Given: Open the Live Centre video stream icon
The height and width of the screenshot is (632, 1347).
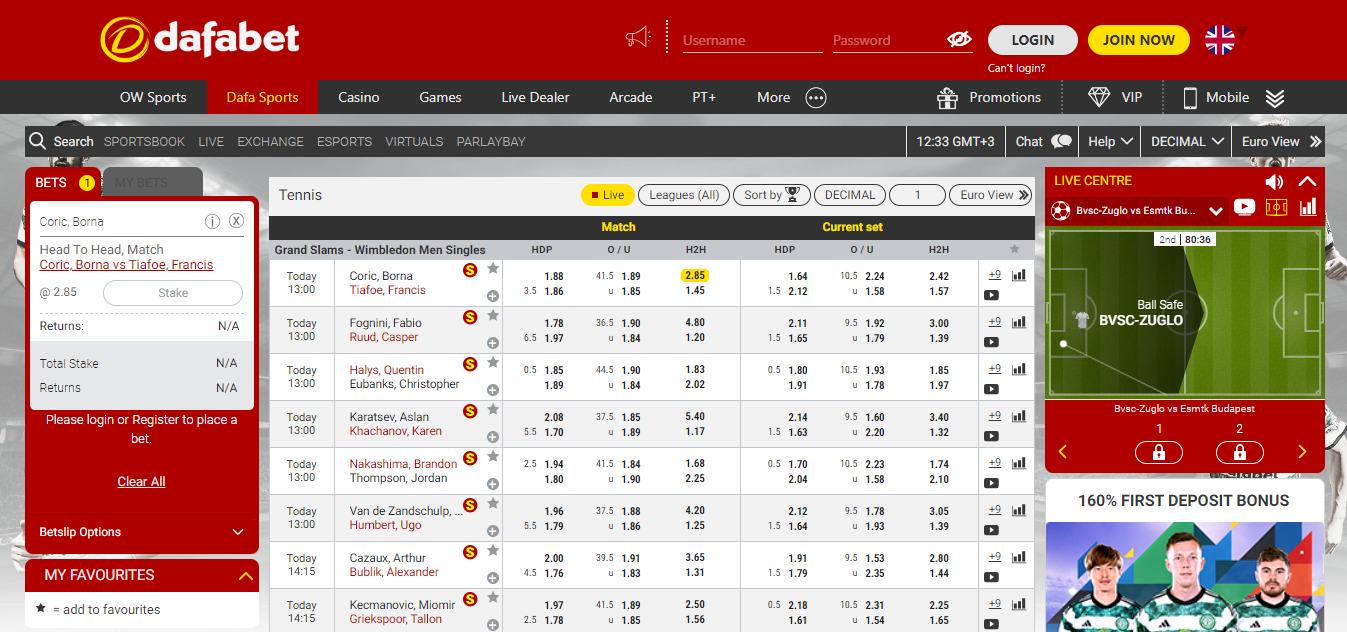Looking at the screenshot, I should coord(1244,208).
